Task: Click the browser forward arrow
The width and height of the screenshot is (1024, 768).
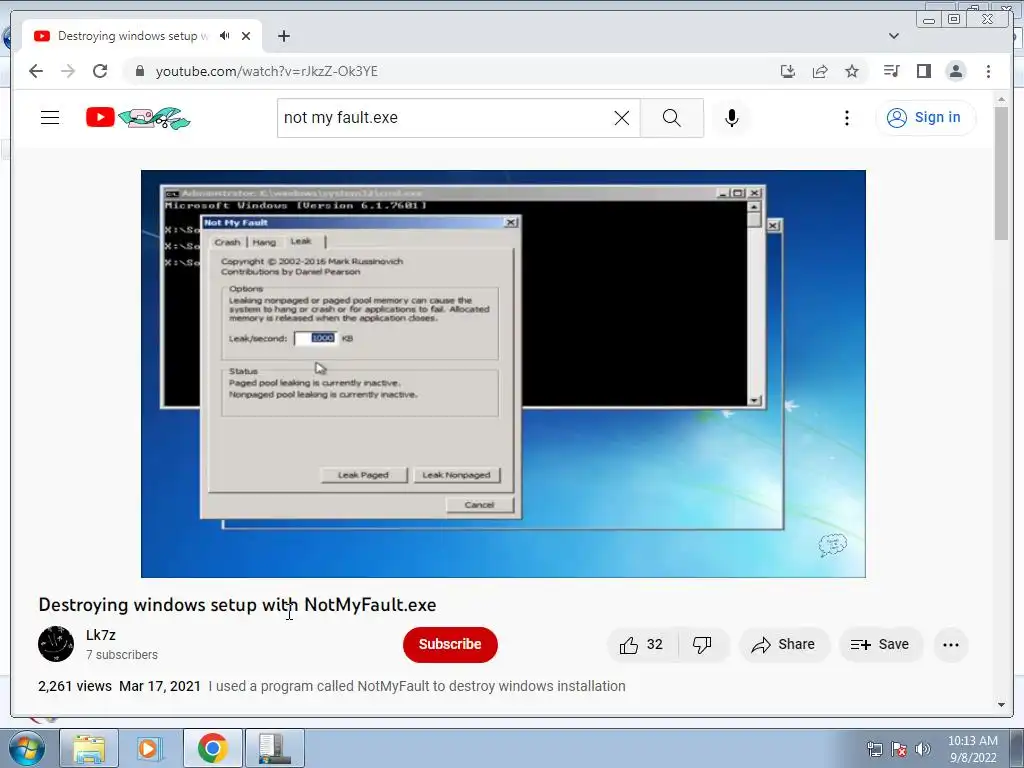Action: click(x=68, y=71)
